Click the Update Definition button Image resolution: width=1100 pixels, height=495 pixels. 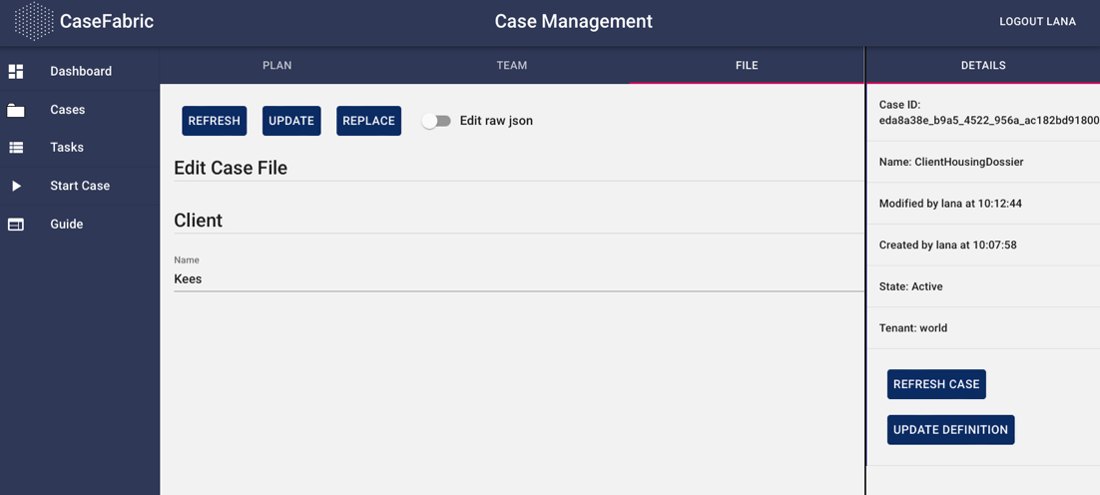950,430
